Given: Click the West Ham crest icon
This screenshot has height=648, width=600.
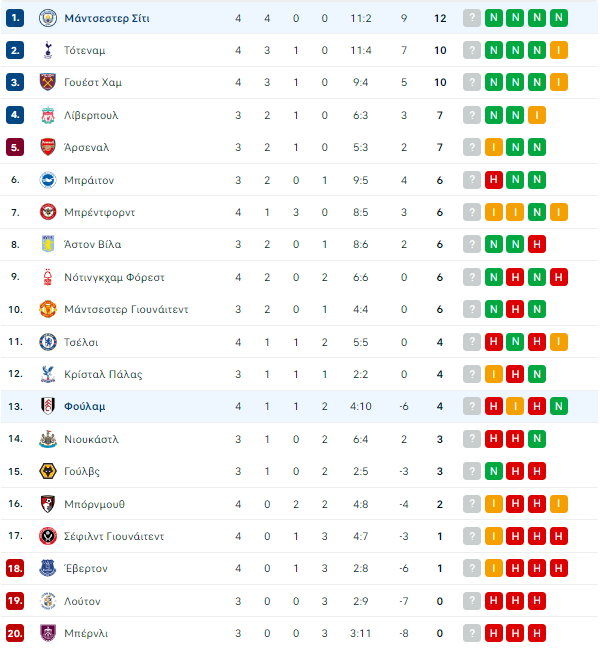Looking at the screenshot, I should click(x=48, y=82).
